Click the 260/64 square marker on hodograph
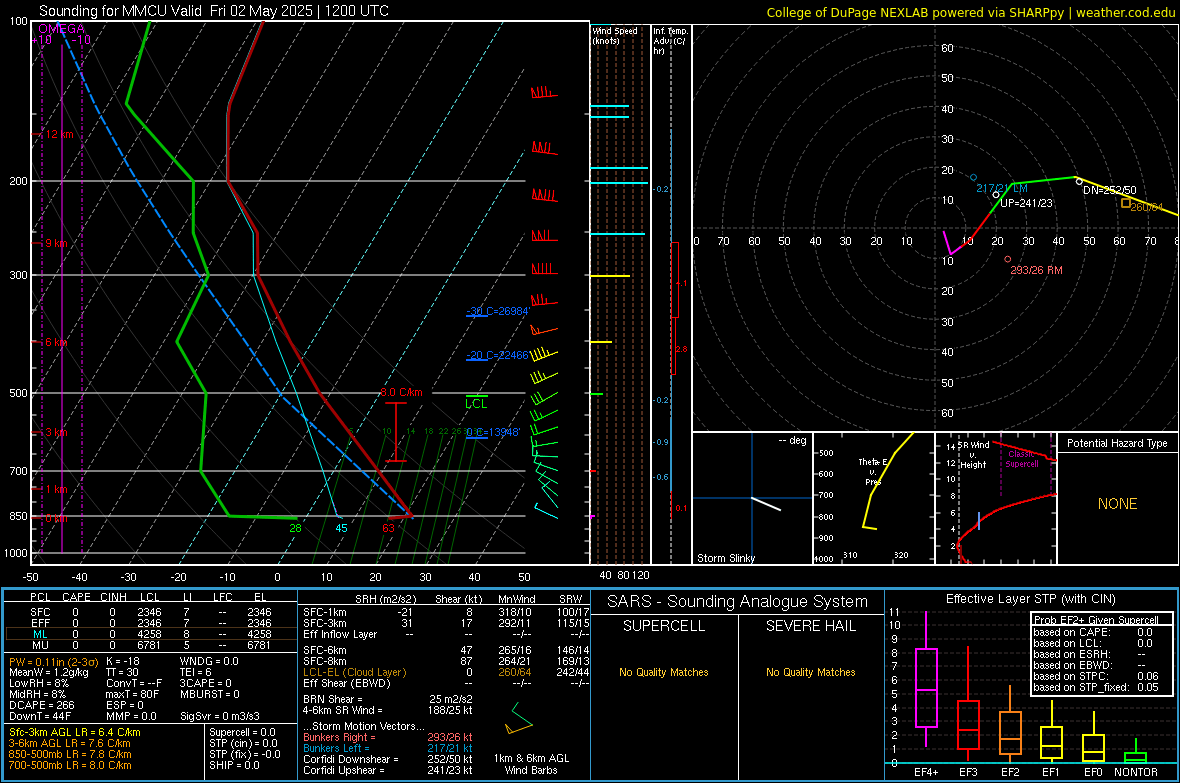The image size is (1180, 783). coord(1126,203)
